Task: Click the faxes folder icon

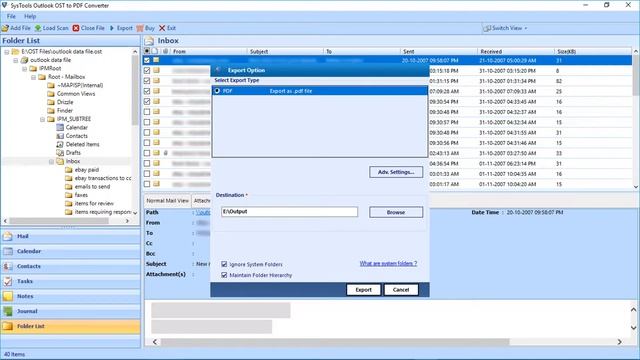Action: pyautogui.click(x=69, y=195)
